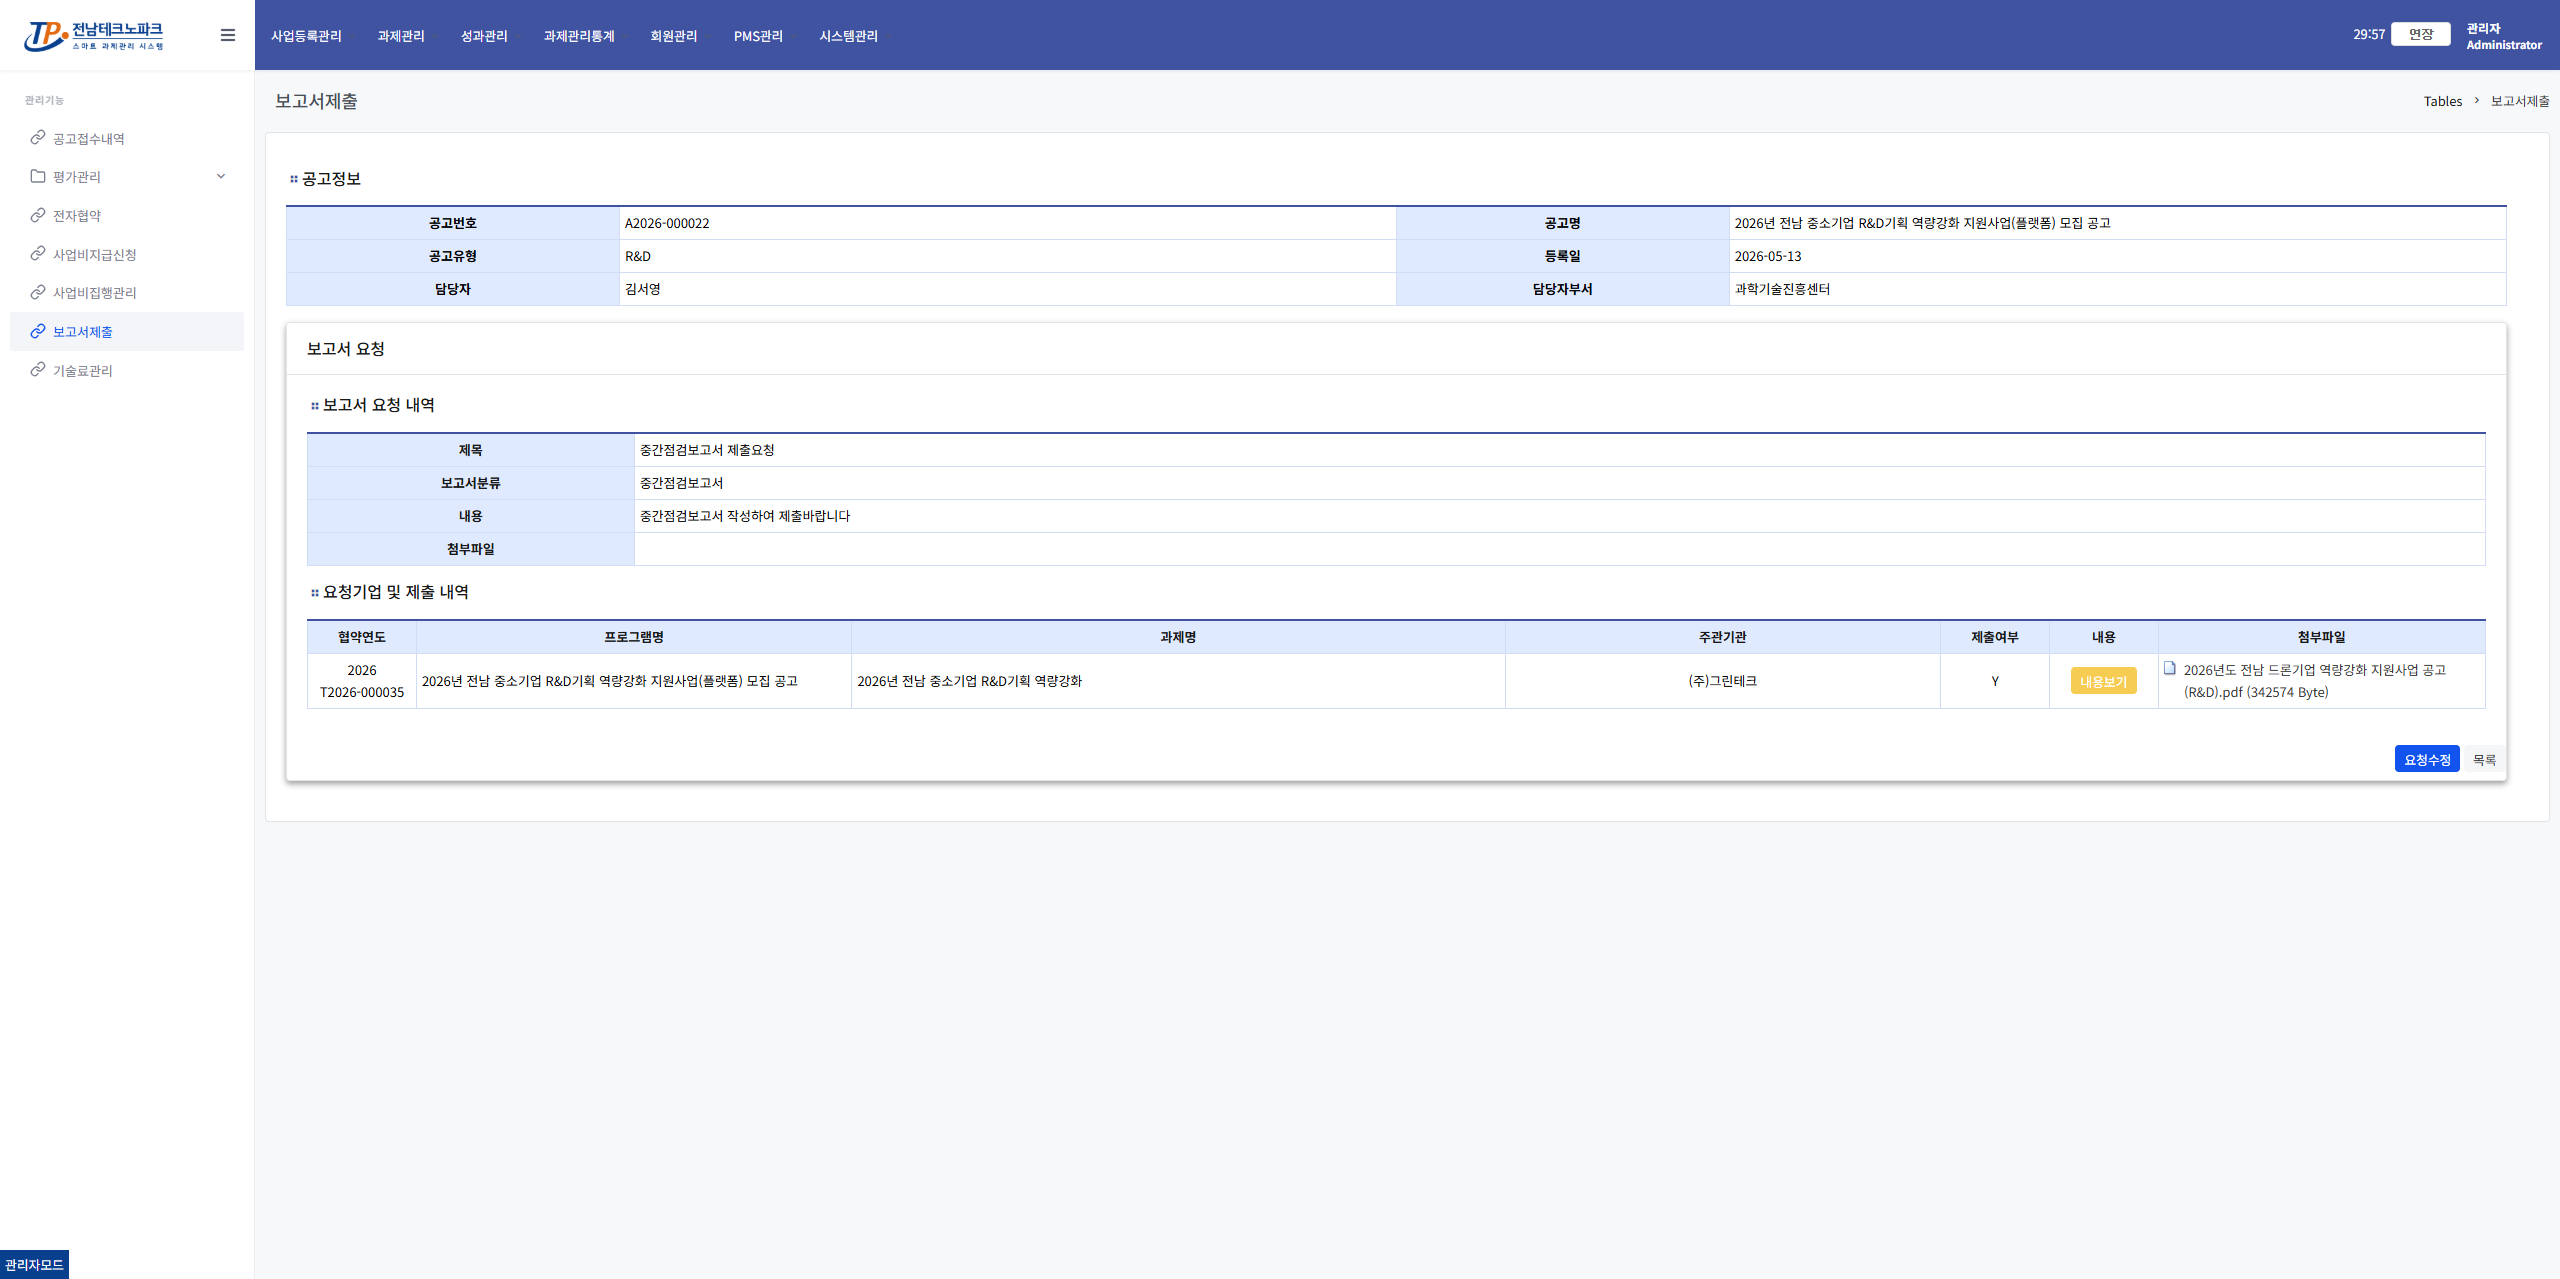This screenshot has width=2560, height=1279.
Task: Click the 목록 button
Action: click(2484, 759)
